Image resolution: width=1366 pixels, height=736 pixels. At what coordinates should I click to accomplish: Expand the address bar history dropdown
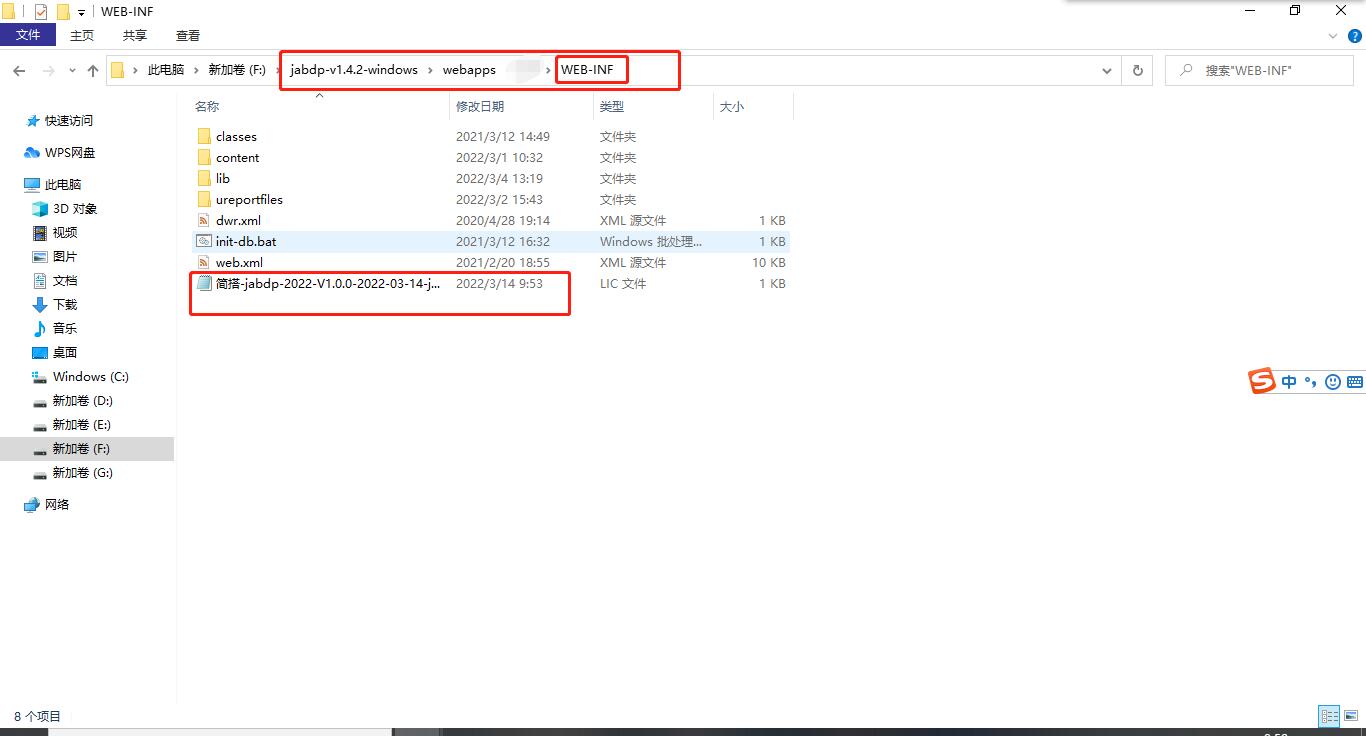coord(1106,71)
